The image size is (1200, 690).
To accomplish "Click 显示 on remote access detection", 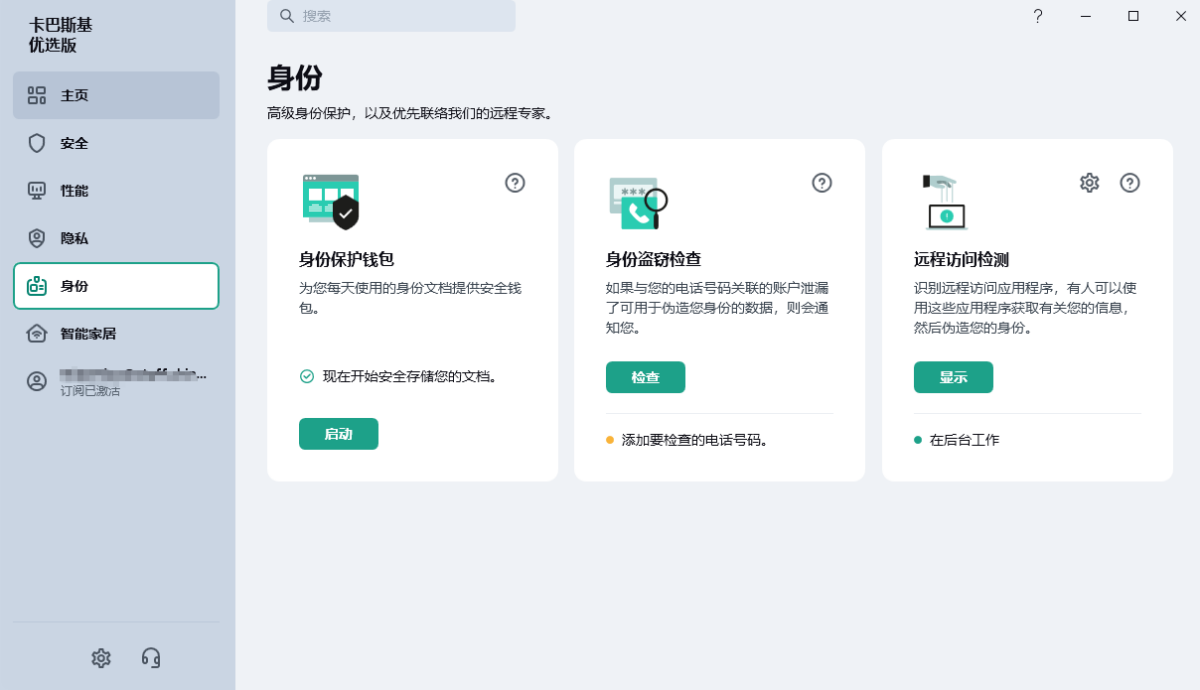I will [x=953, y=377].
